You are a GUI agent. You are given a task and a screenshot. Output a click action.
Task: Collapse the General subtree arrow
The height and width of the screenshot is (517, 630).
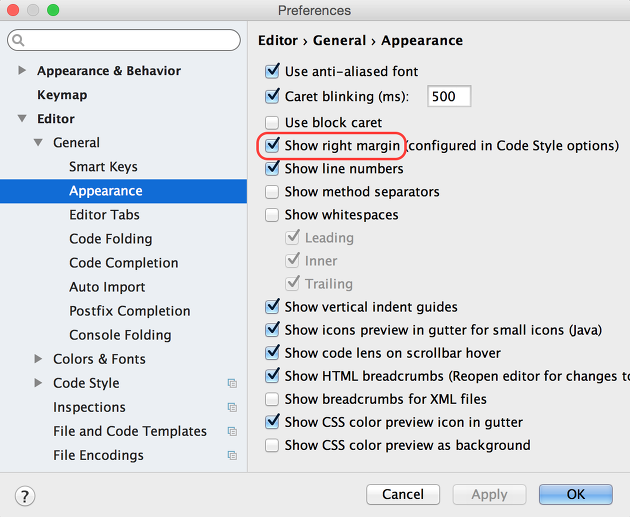38,142
